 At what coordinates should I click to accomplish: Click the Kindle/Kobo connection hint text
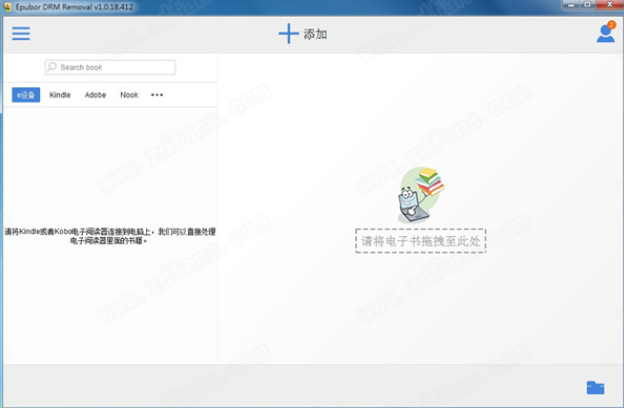coord(109,235)
